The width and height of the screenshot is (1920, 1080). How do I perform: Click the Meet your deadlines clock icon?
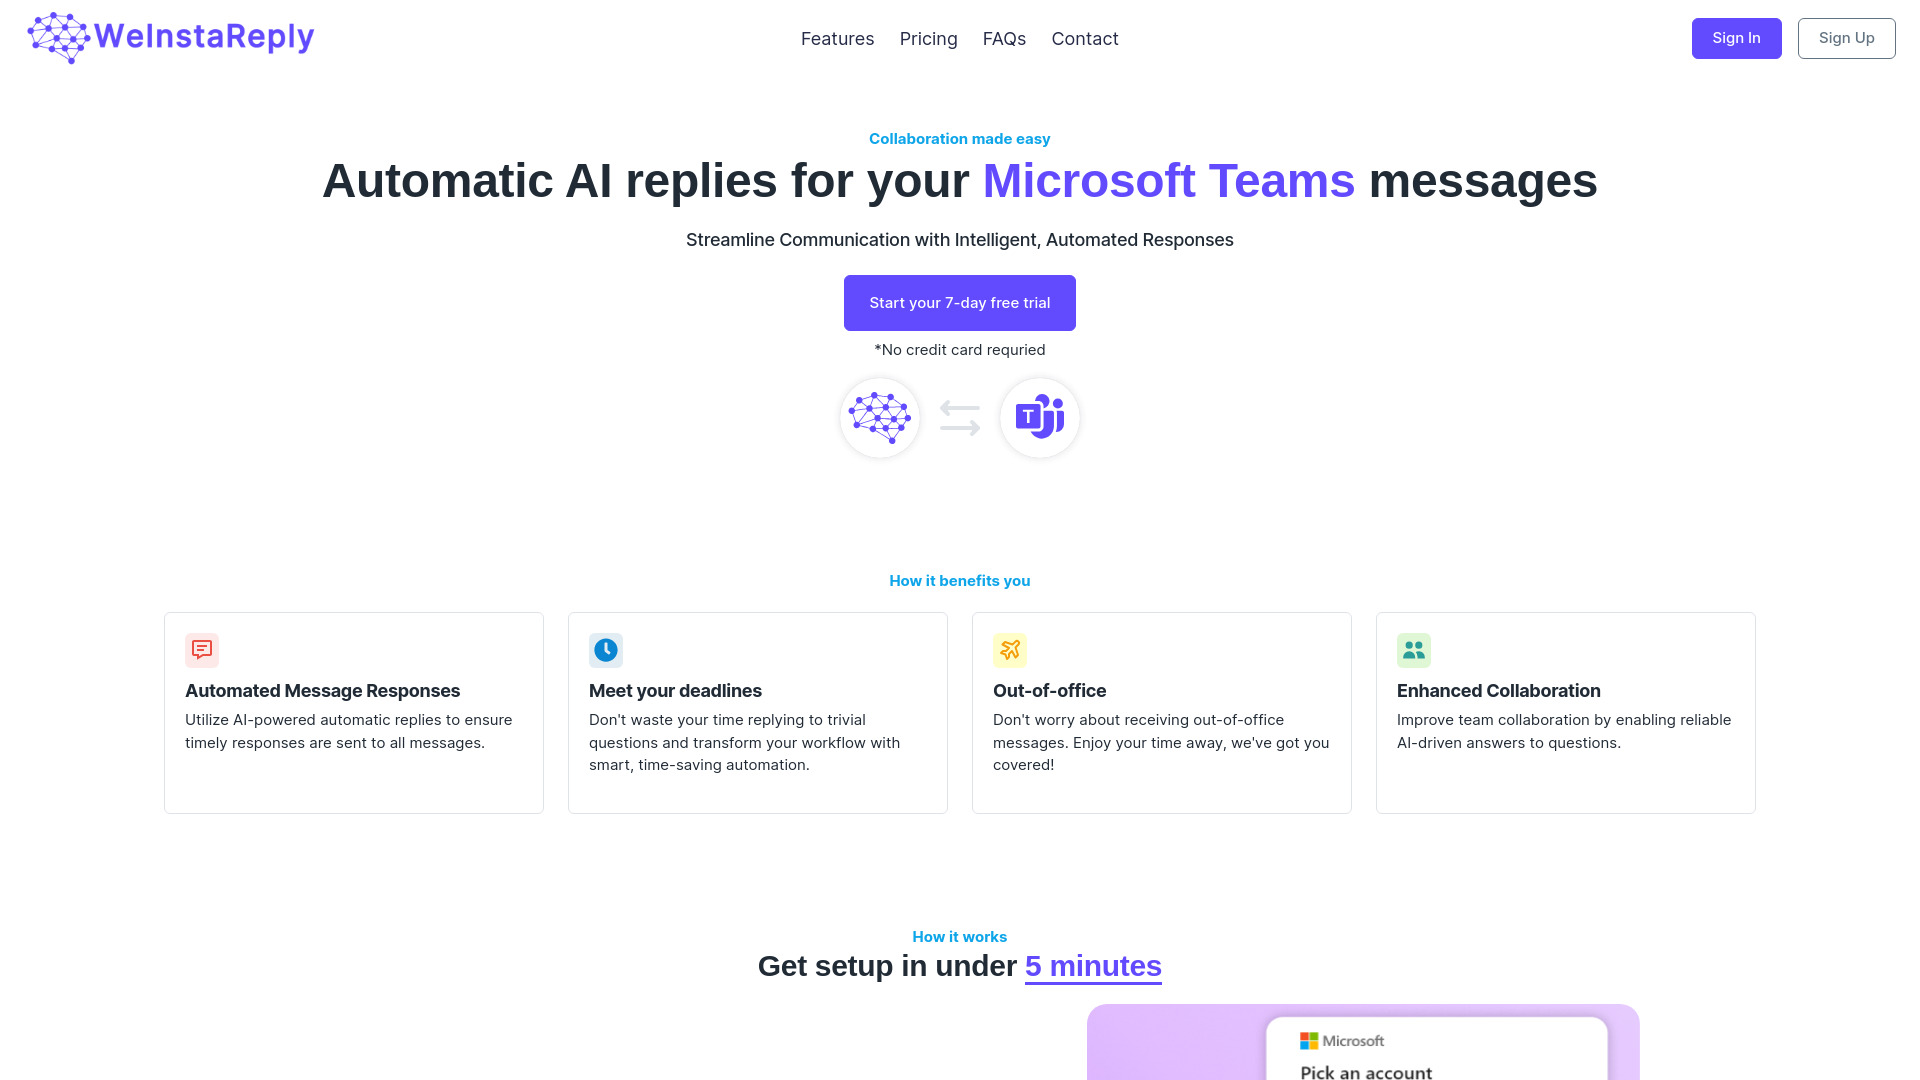coord(607,649)
